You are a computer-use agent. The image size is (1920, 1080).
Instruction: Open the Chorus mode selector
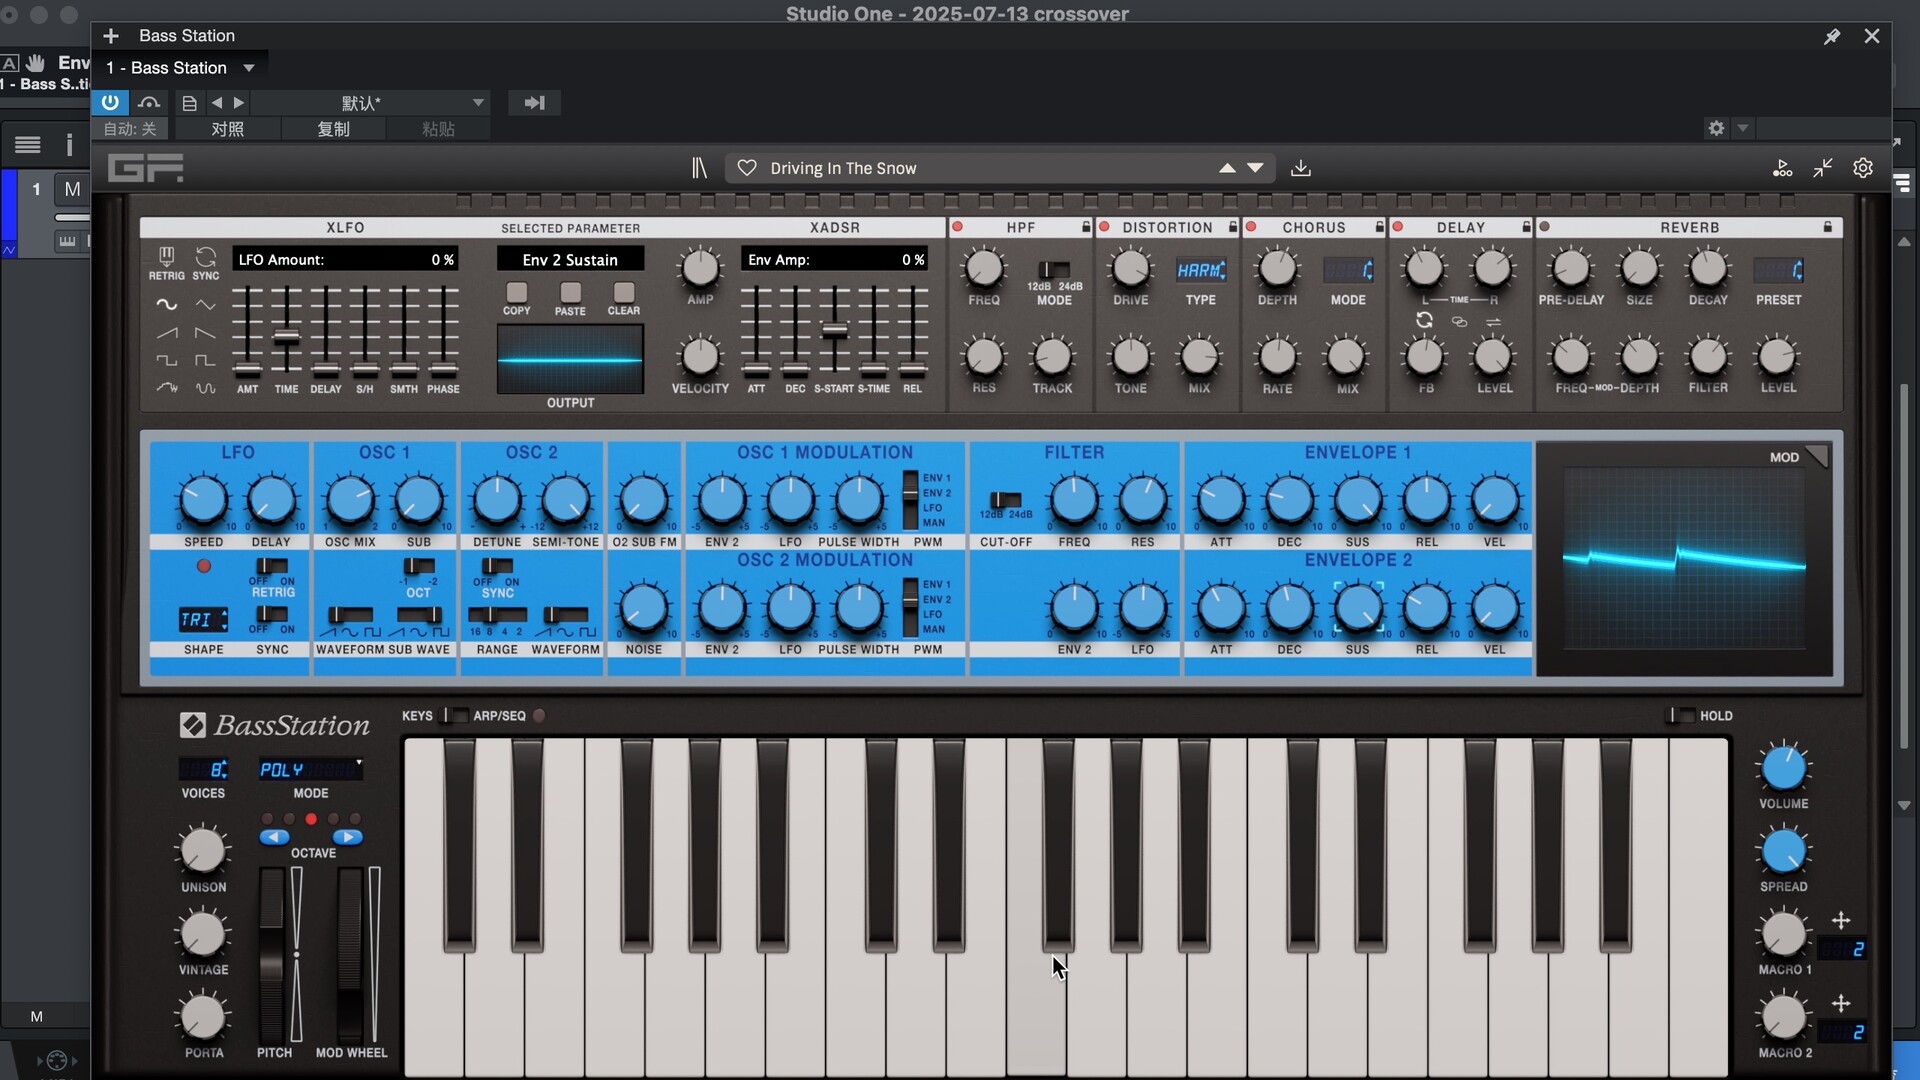tap(1348, 270)
